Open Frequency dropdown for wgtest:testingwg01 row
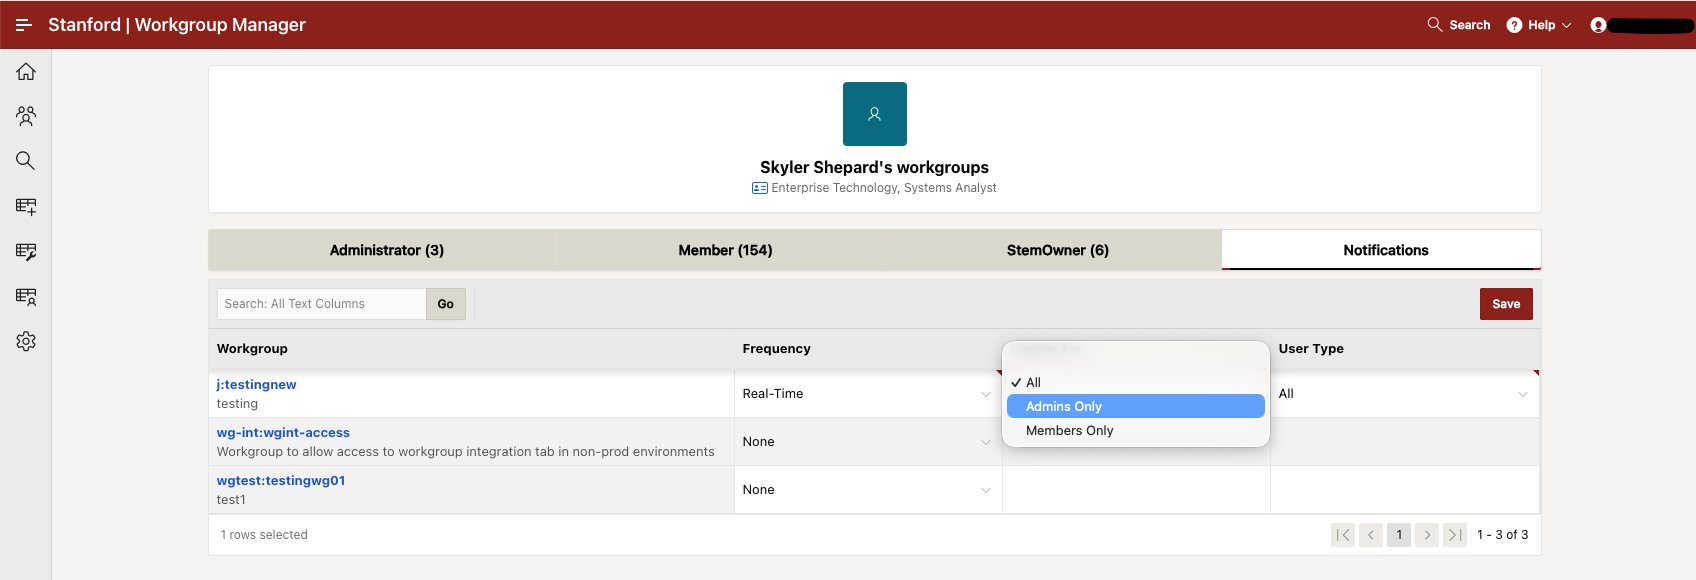1696x580 pixels. 868,490
